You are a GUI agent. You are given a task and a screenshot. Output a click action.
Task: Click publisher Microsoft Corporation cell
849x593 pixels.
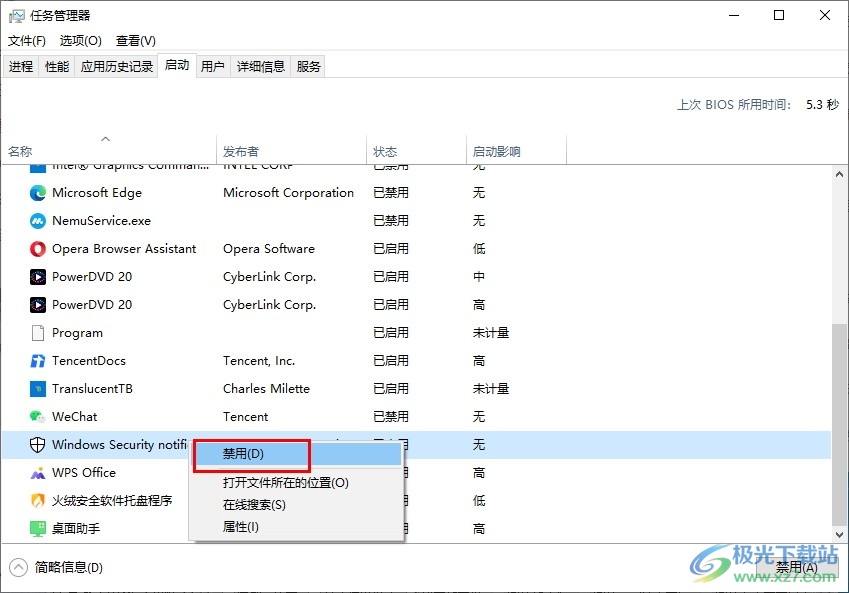288,193
